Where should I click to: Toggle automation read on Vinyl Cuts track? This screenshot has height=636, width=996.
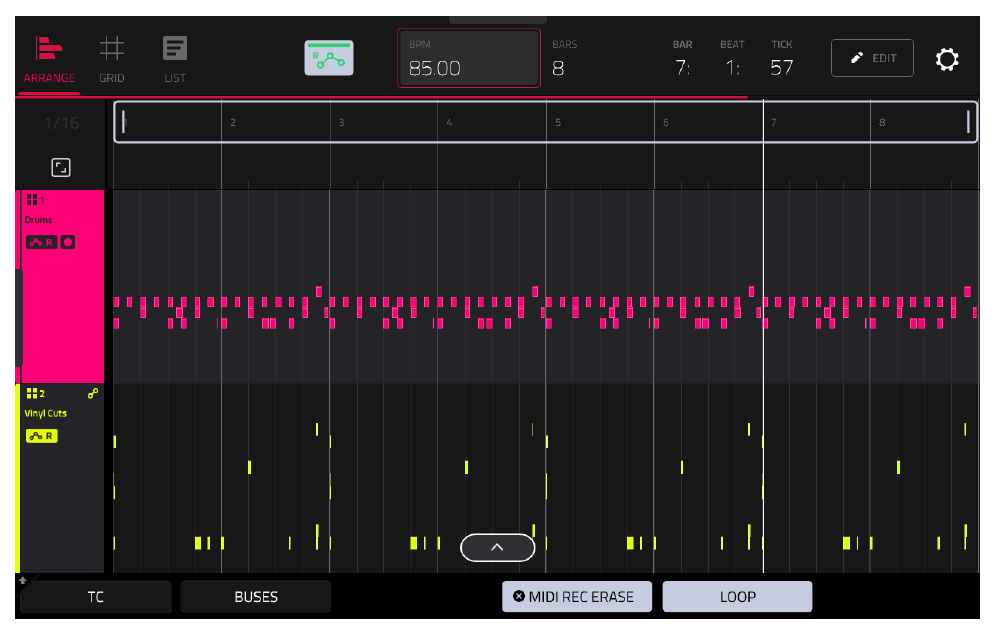[x=41, y=436]
